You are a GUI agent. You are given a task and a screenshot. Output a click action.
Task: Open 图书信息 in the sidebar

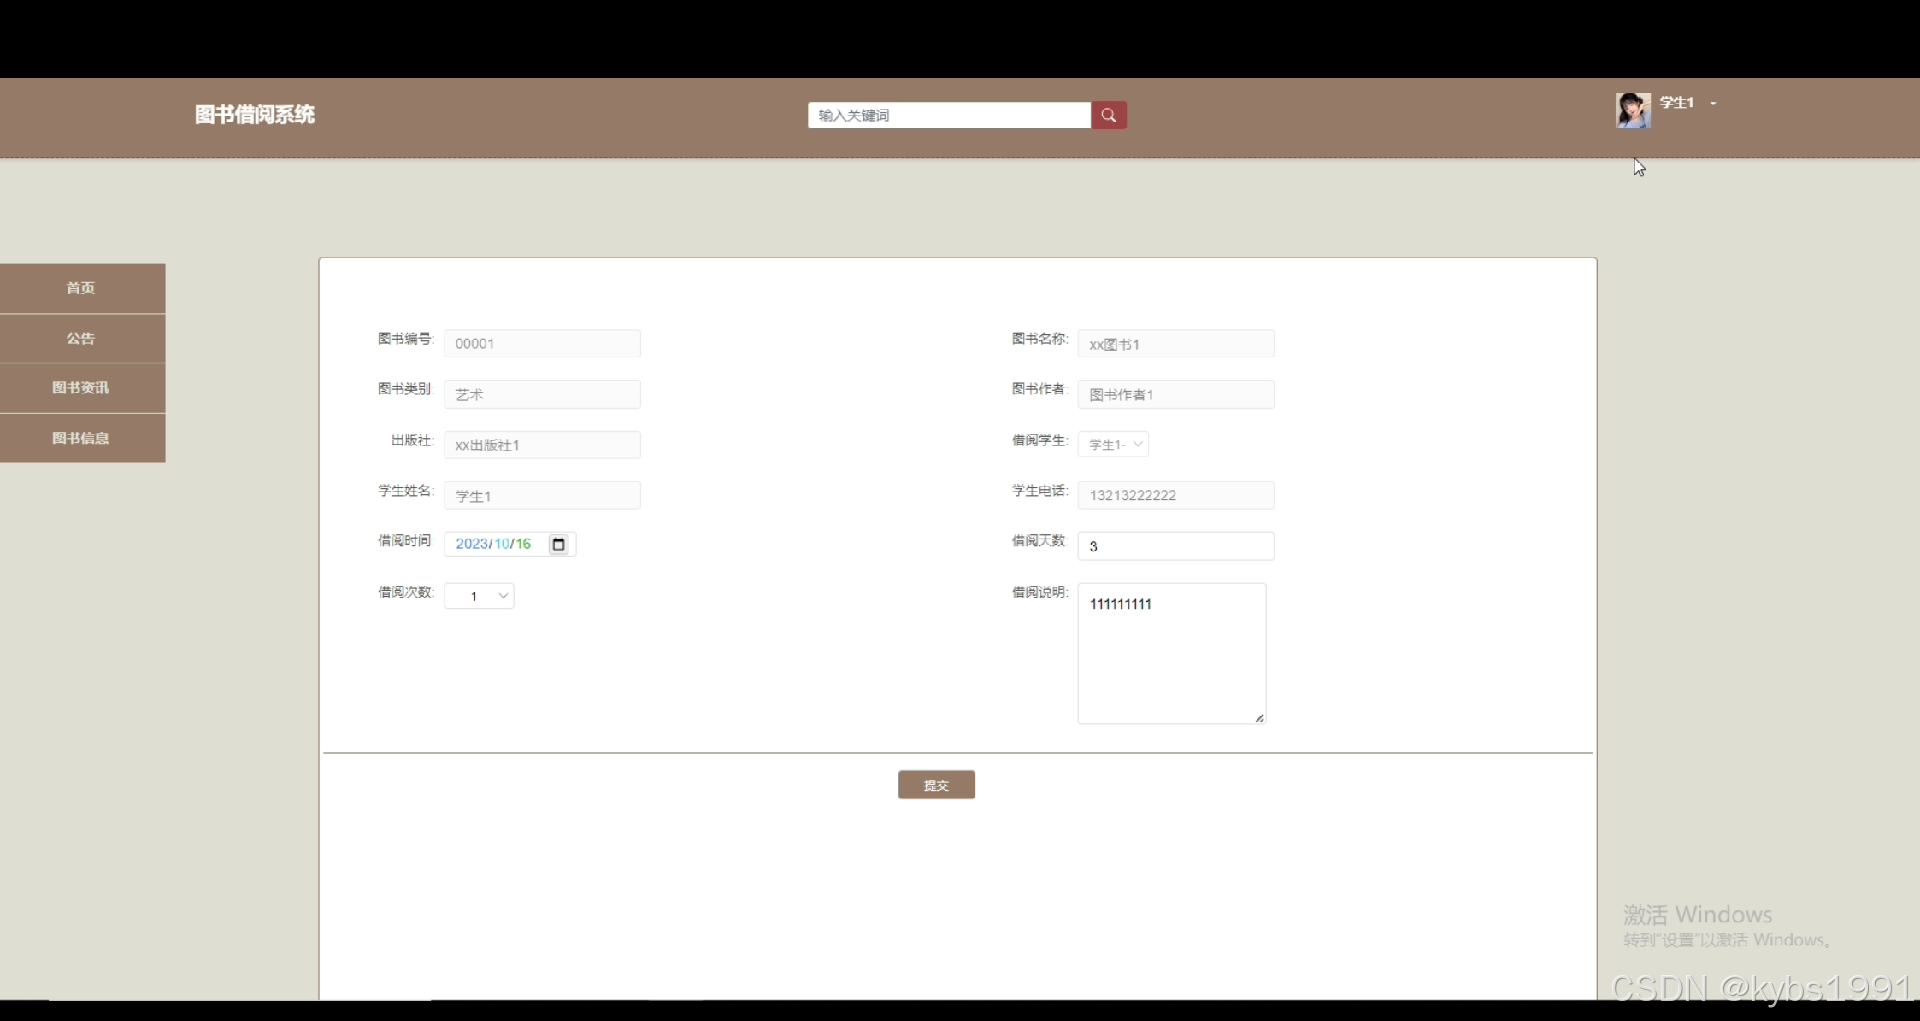click(82, 438)
